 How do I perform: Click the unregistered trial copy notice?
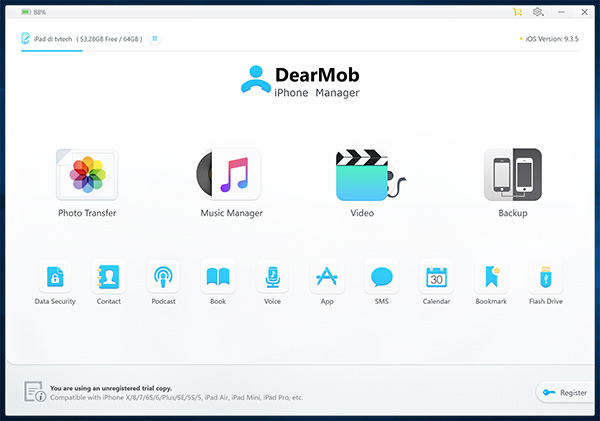click(111, 388)
